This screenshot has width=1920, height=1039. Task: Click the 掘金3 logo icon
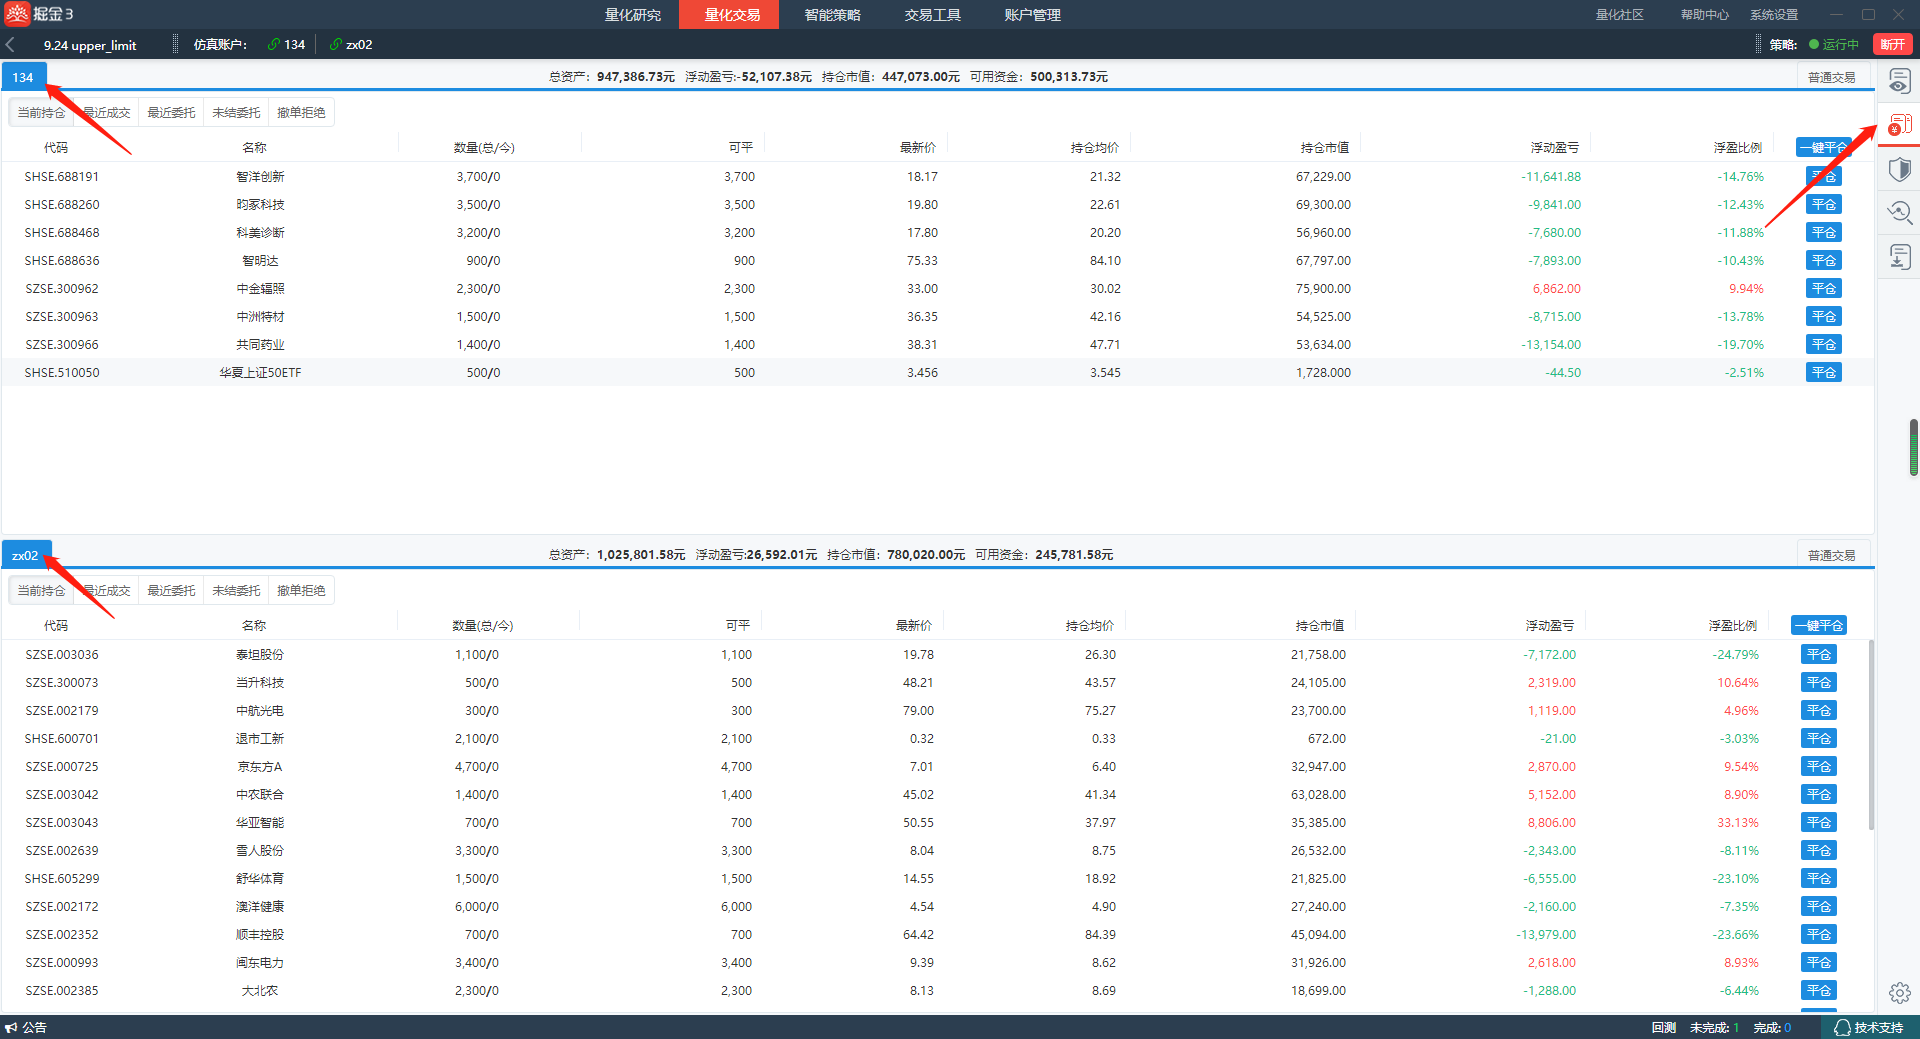(x=17, y=14)
